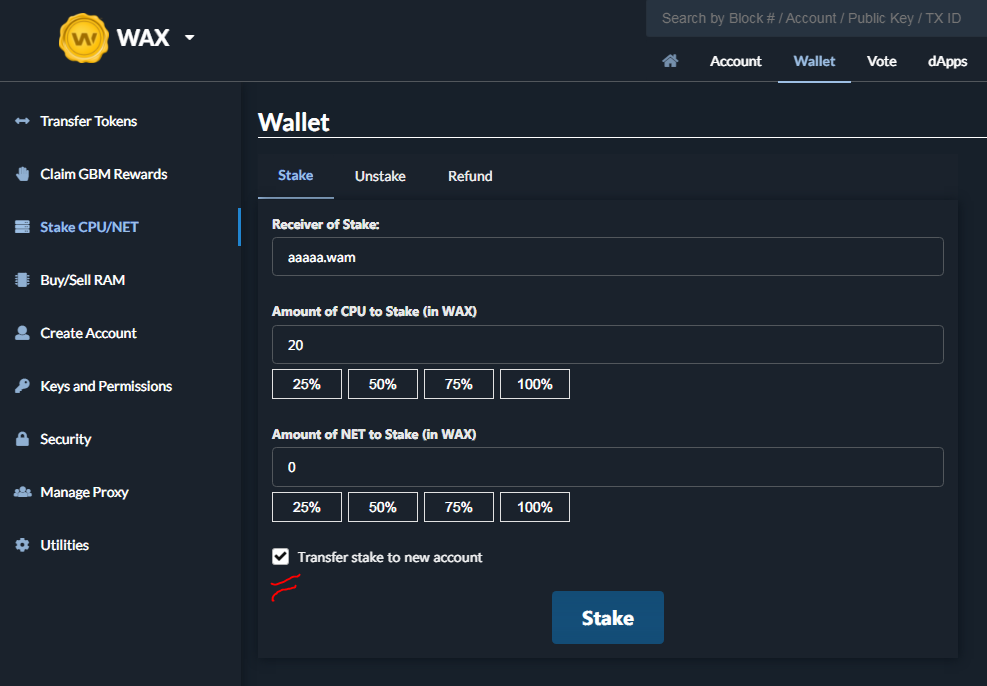Set CPU stake to 50%
Image resolution: width=987 pixels, height=686 pixels.
(x=383, y=384)
